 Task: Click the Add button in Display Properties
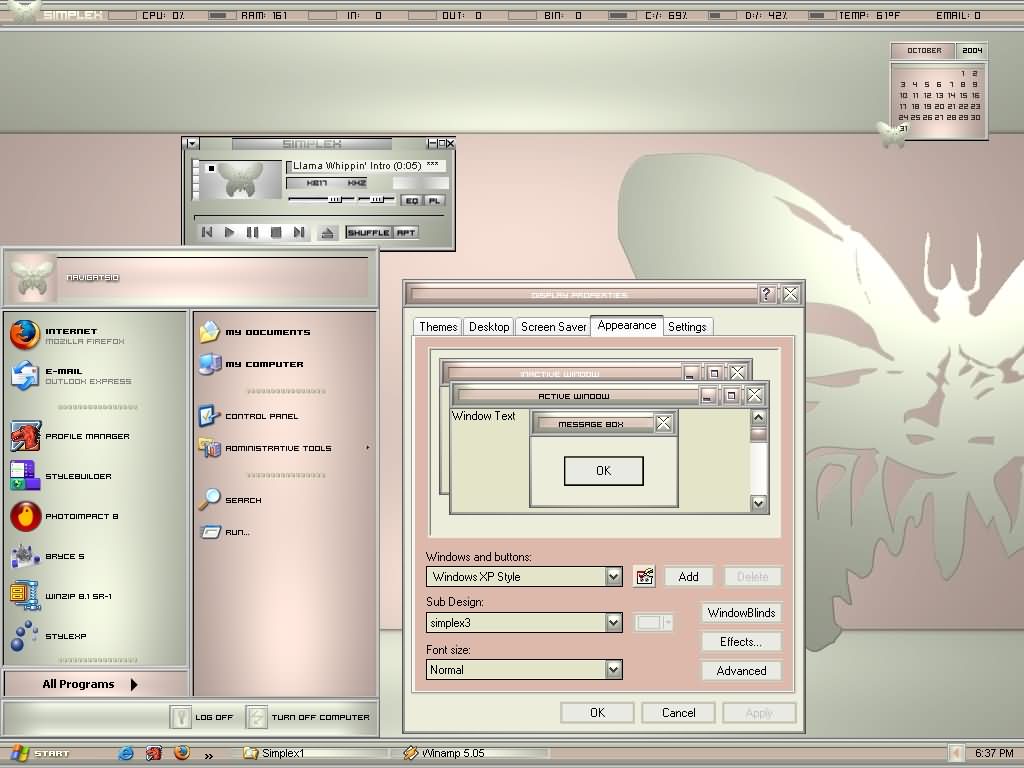(x=688, y=577)
